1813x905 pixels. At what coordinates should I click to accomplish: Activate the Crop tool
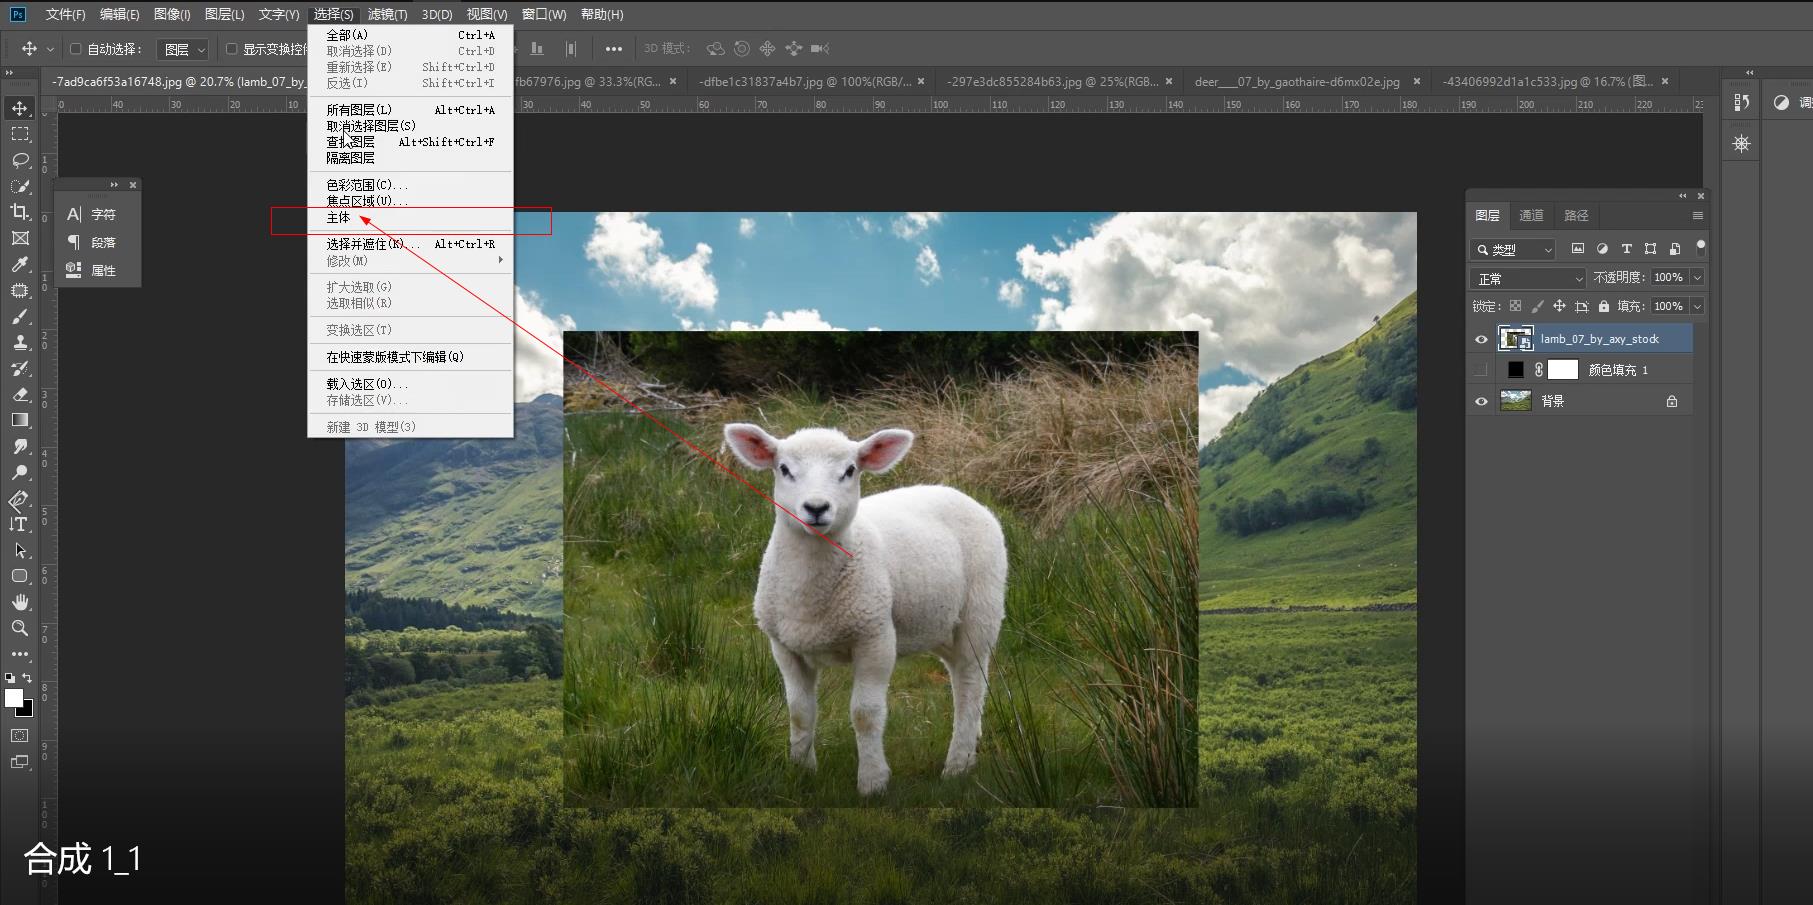[20, 212]
